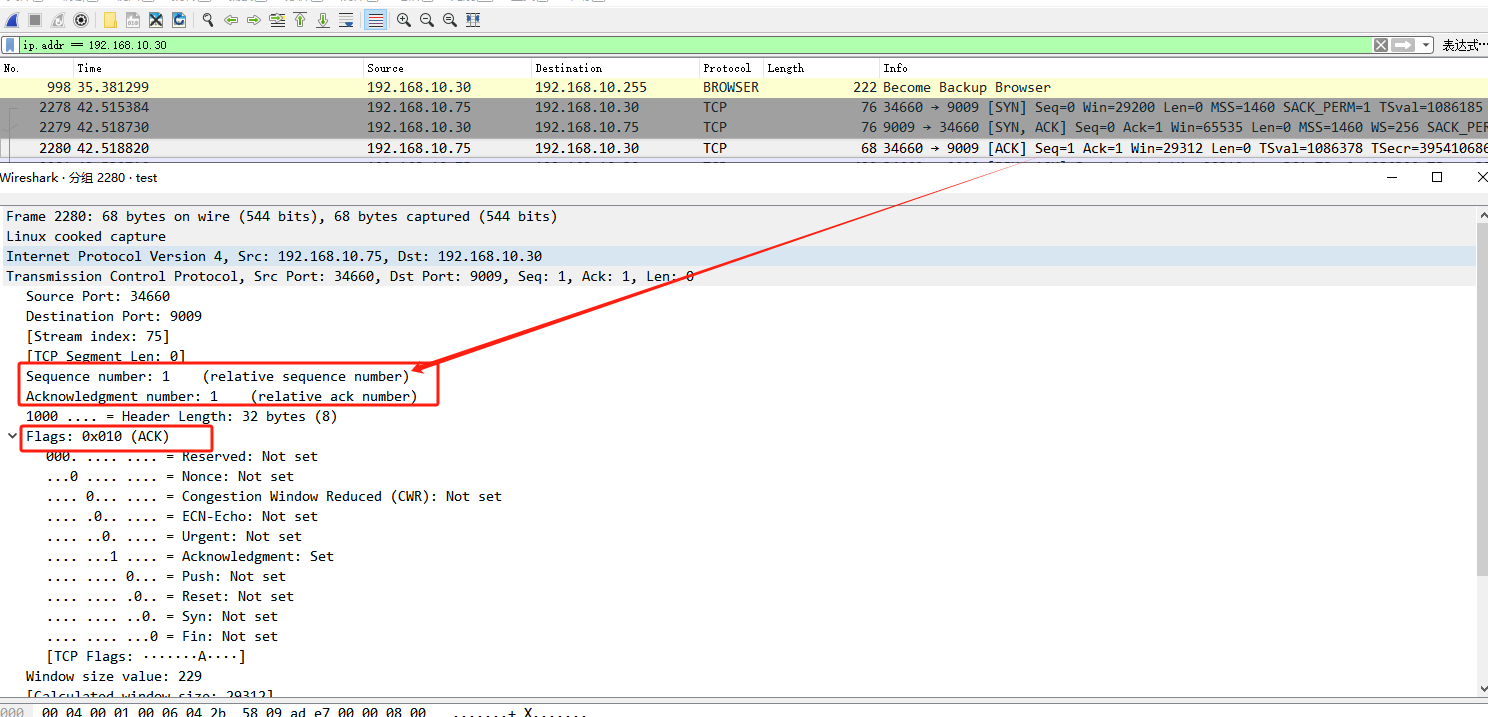Jump to first packet arrow icon
Image resolution: width=1488 pixels, height=717 pixels.
(x=300, y=20)
